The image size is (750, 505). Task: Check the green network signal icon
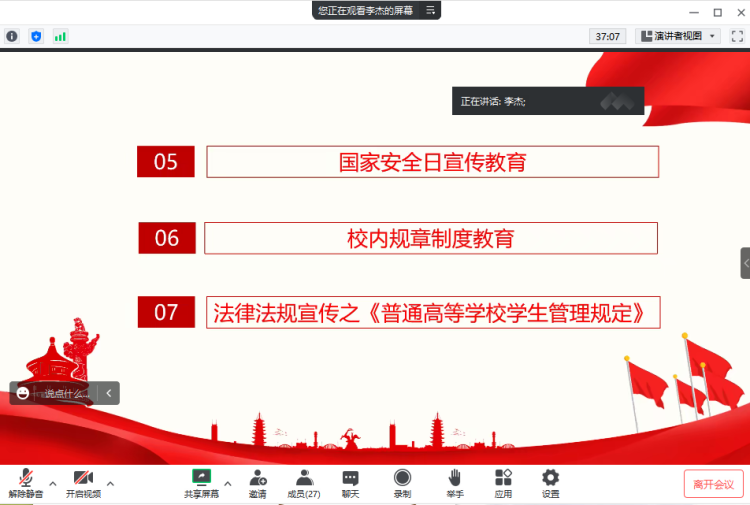coord(60,36)
